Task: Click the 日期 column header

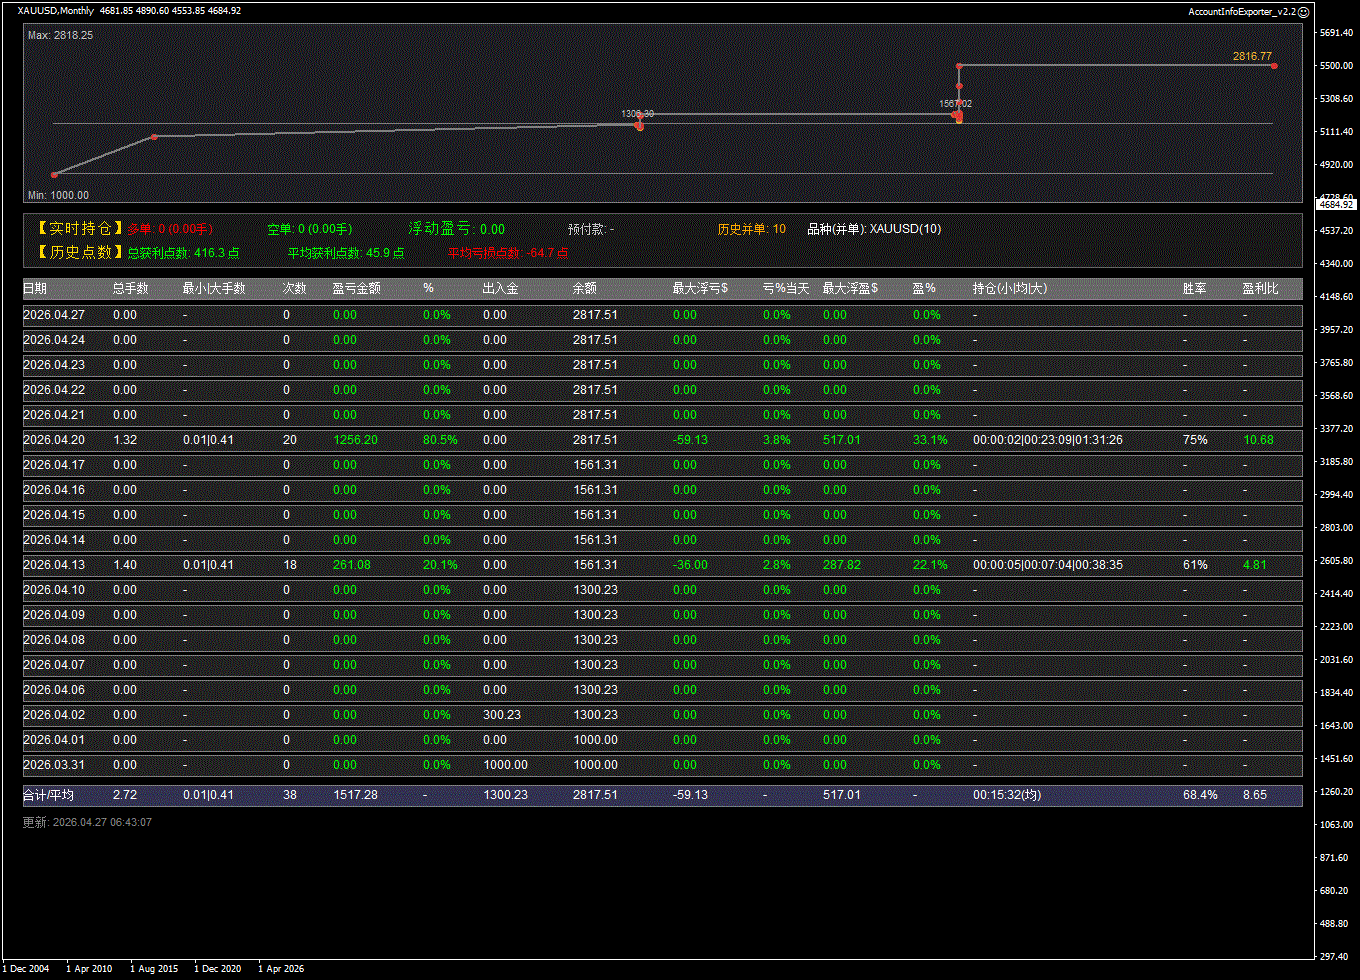Action: click(35, 288)
